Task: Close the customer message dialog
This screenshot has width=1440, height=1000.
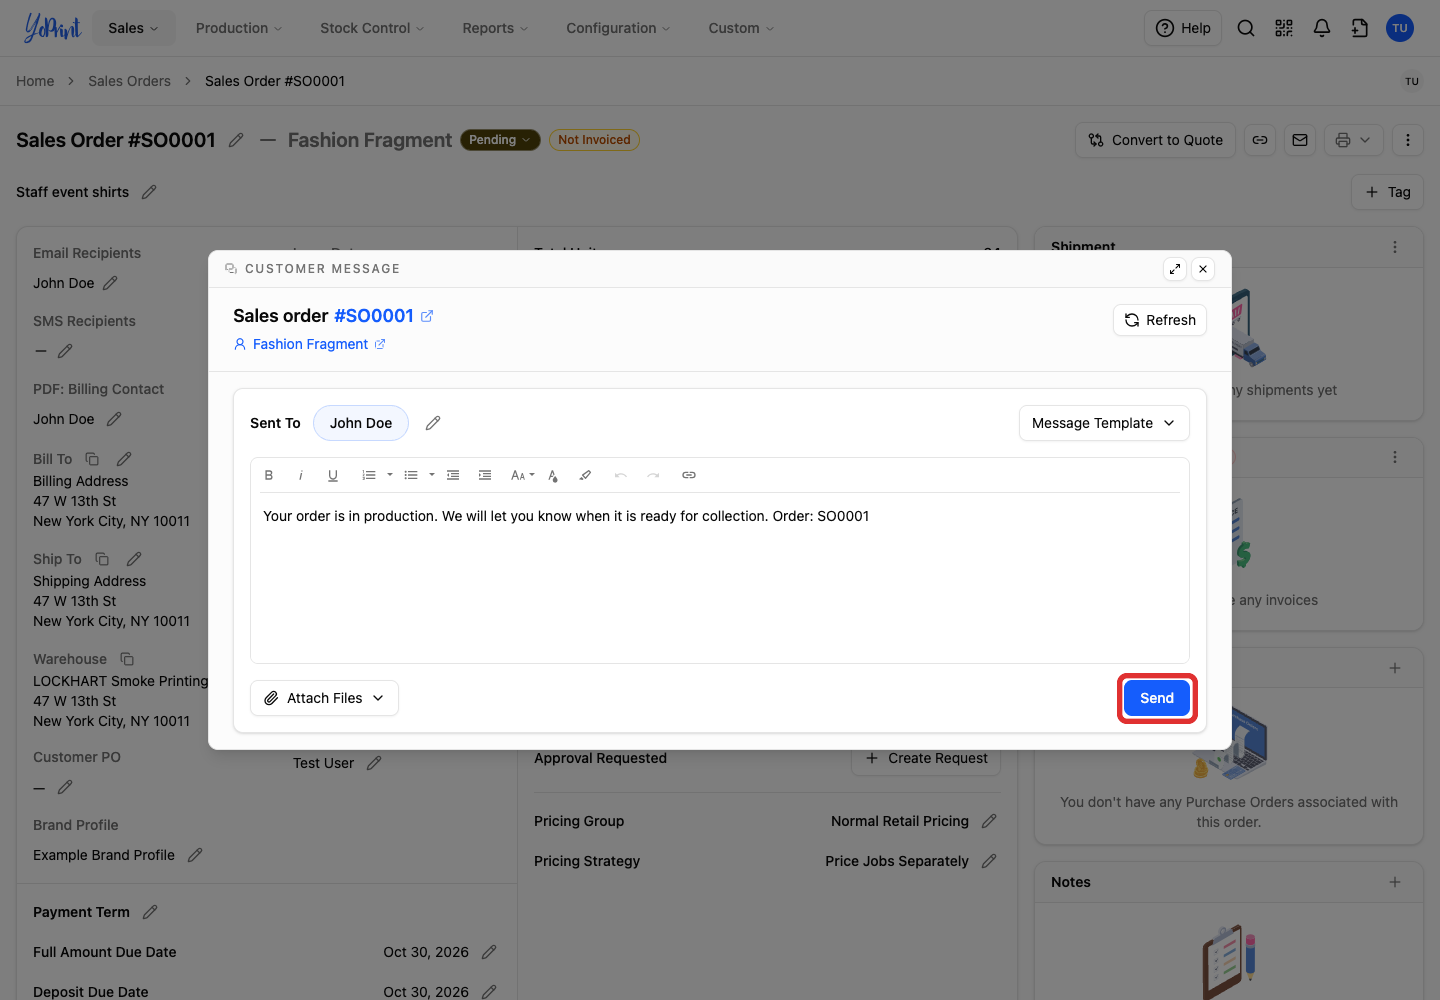Action: coord(1203,269)
